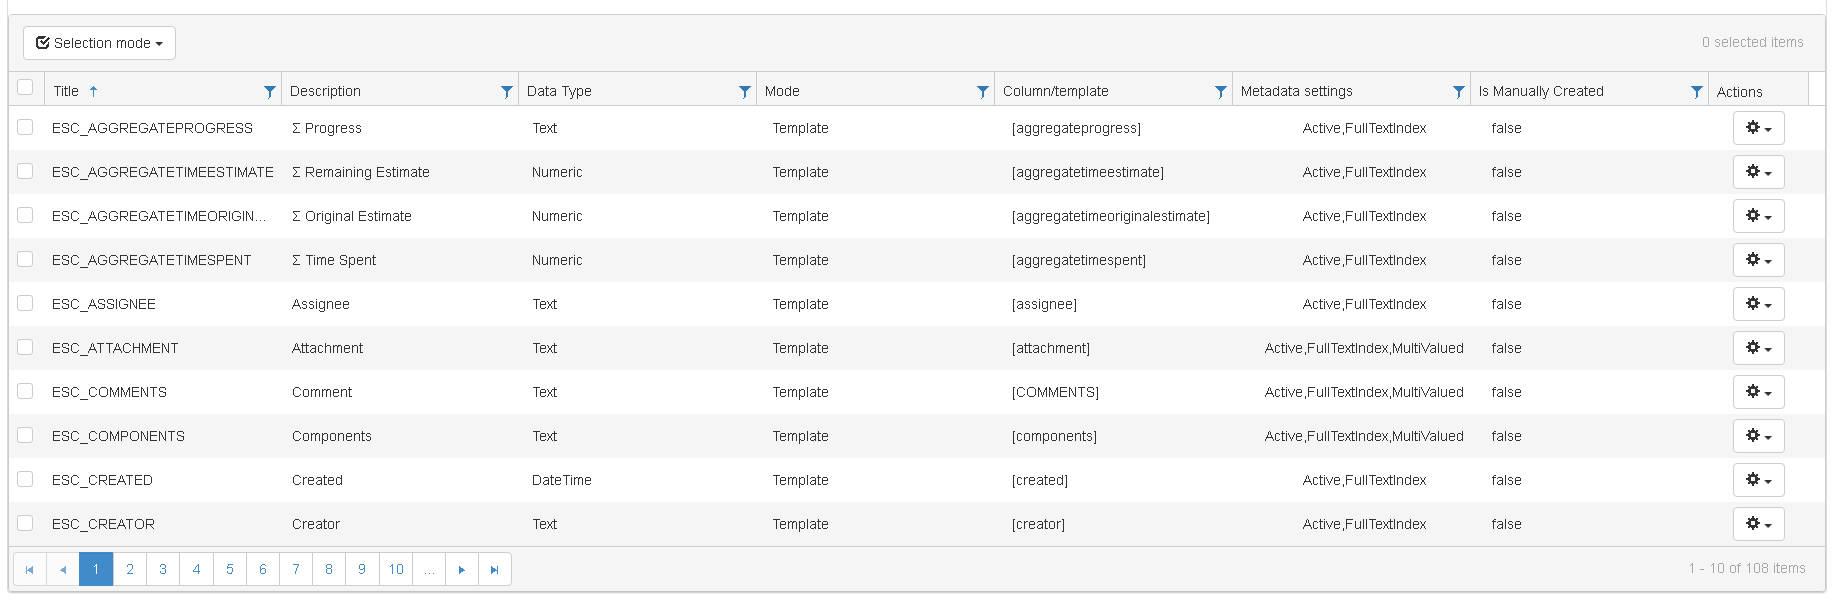Sort by the Title column header
The height and width of the screenshot is (606, 1833).
pos(66,91)
